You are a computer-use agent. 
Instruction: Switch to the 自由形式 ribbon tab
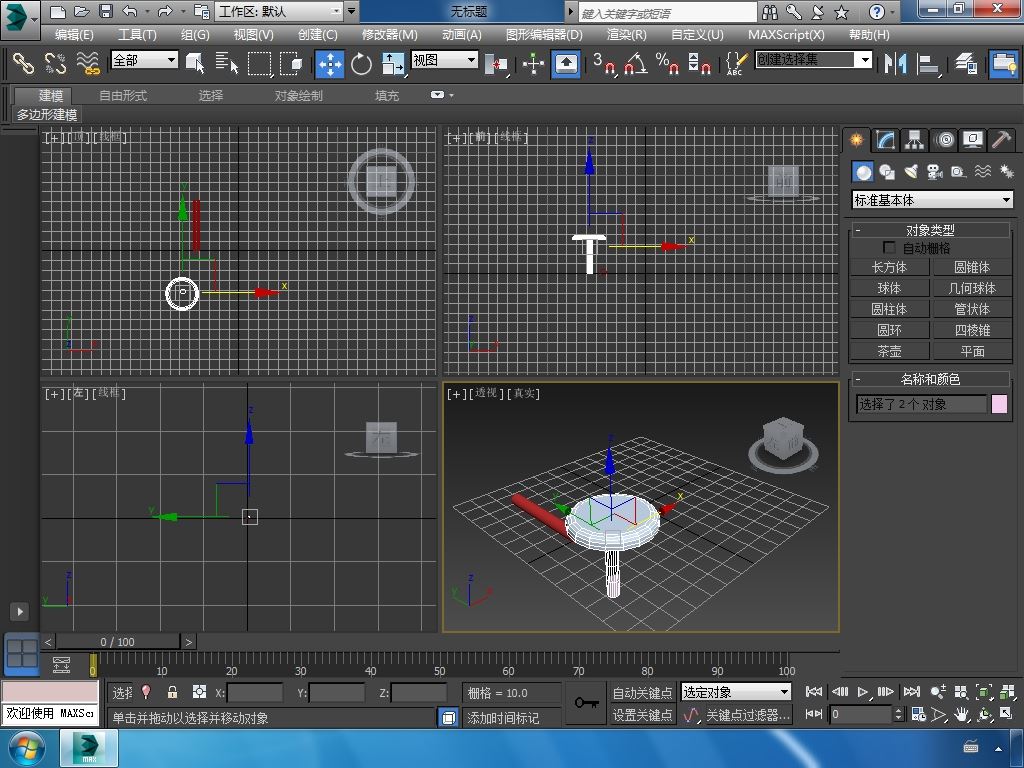pyautogui.click(x=123, y=95)
